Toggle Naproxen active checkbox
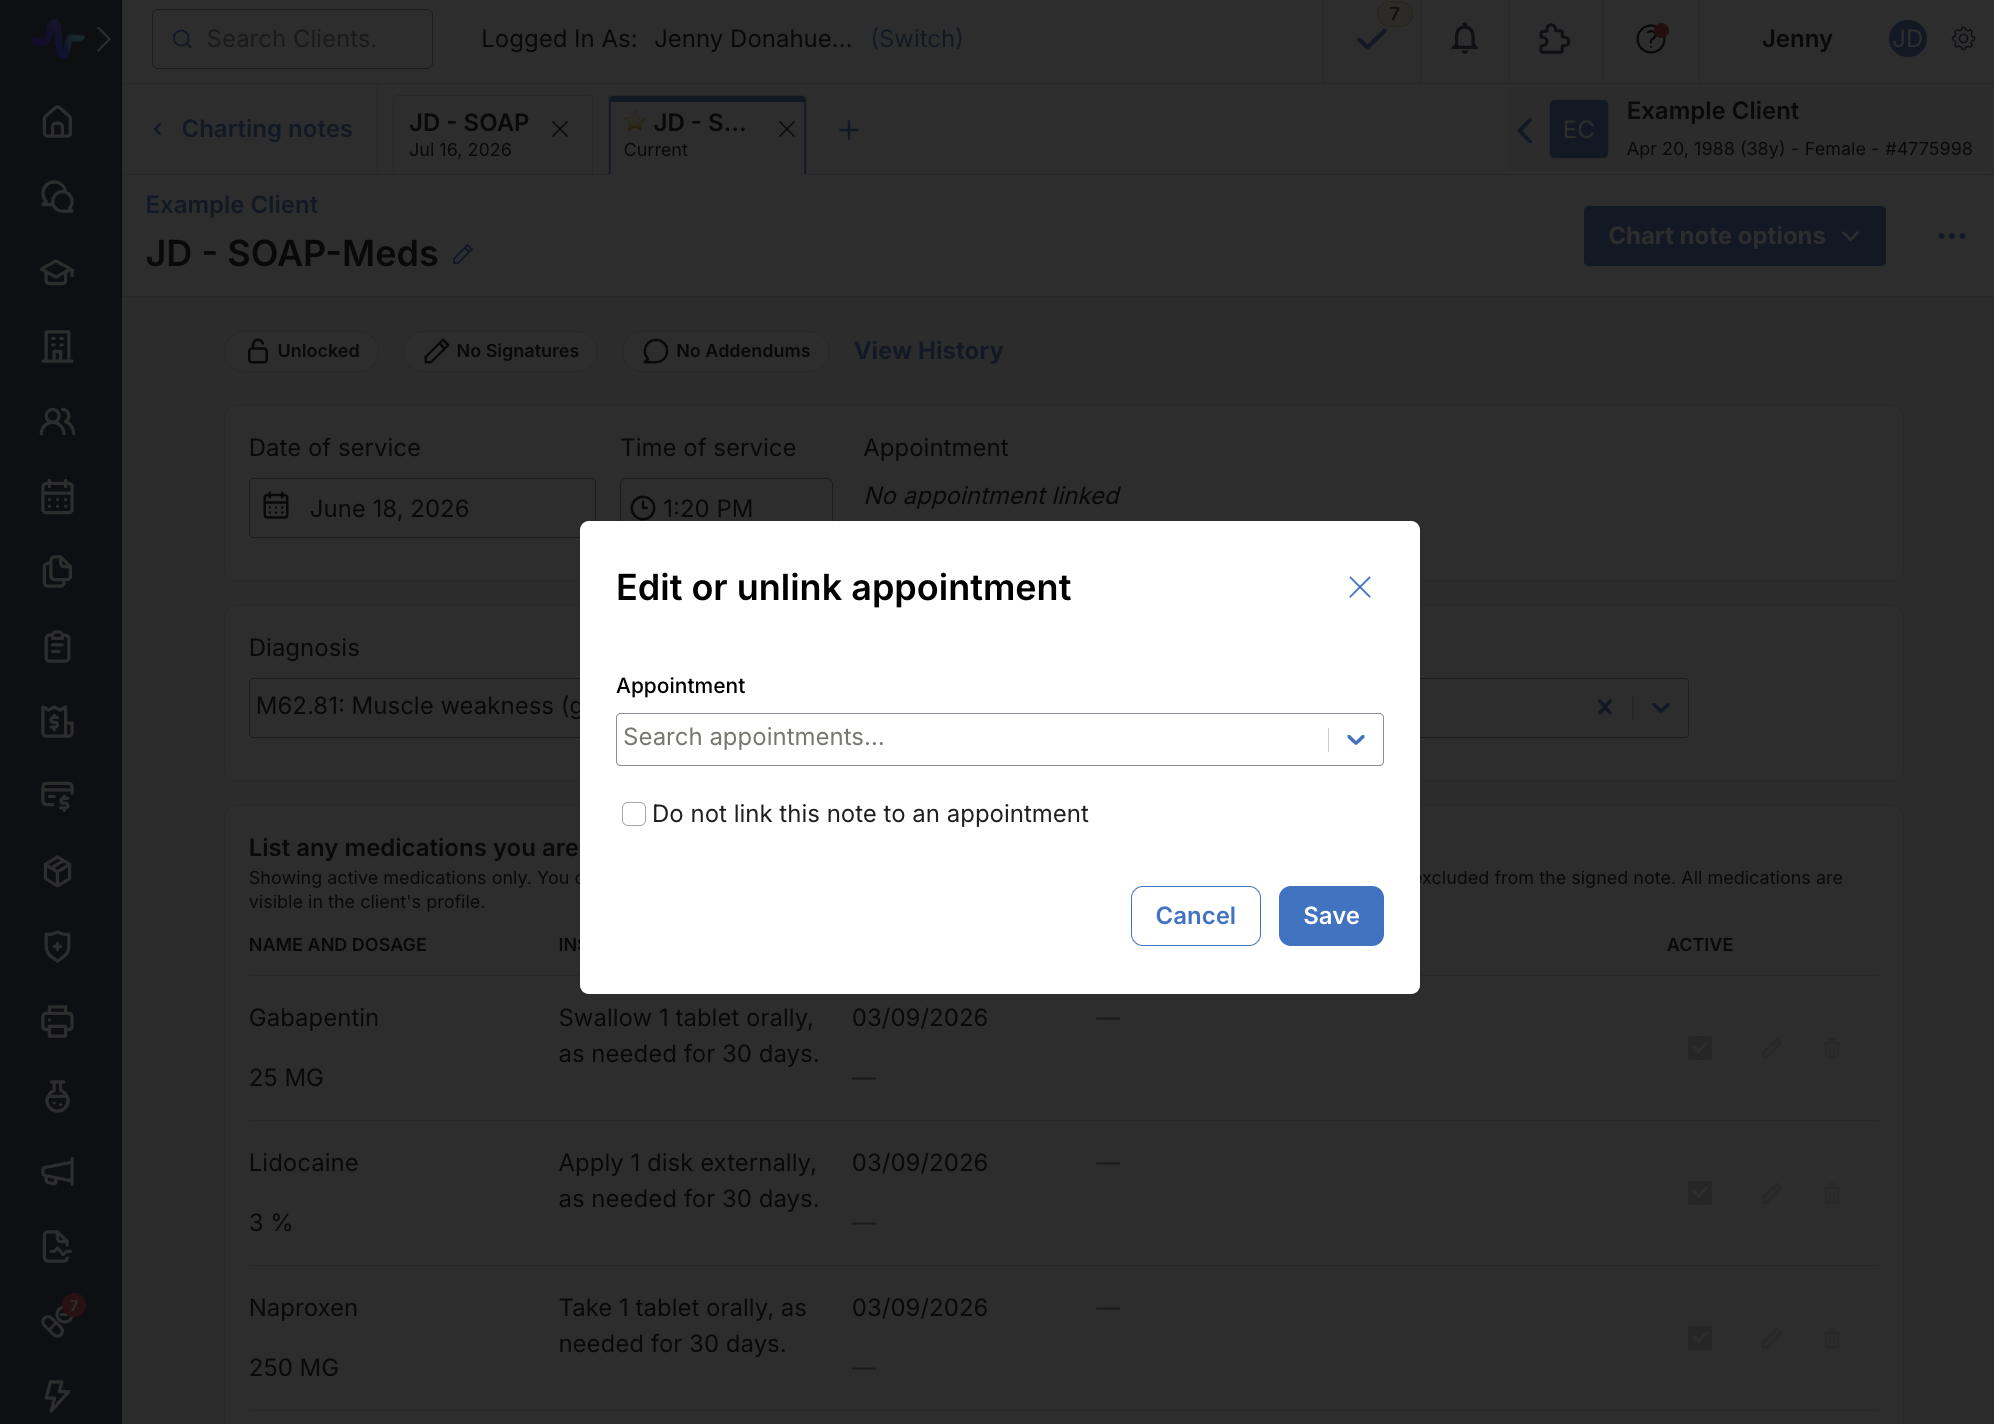The image size is (1994, 1424). [1700, 1338]
